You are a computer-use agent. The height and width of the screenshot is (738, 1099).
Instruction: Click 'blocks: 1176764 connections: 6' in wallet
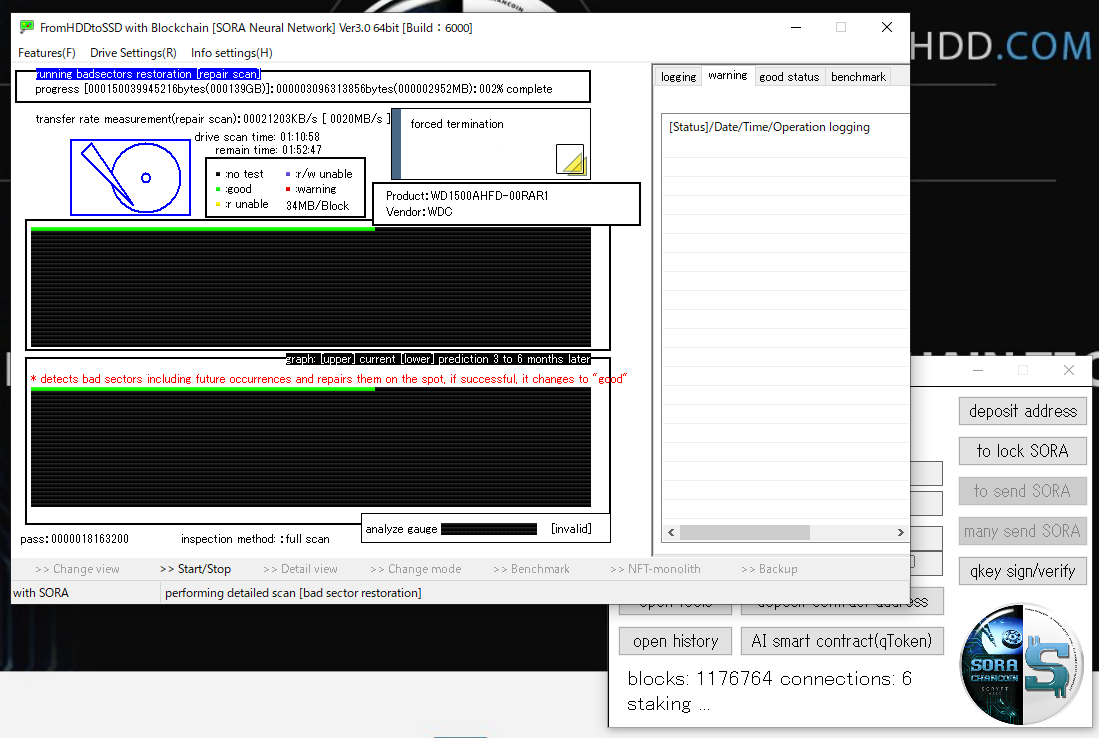coord(770,678)
